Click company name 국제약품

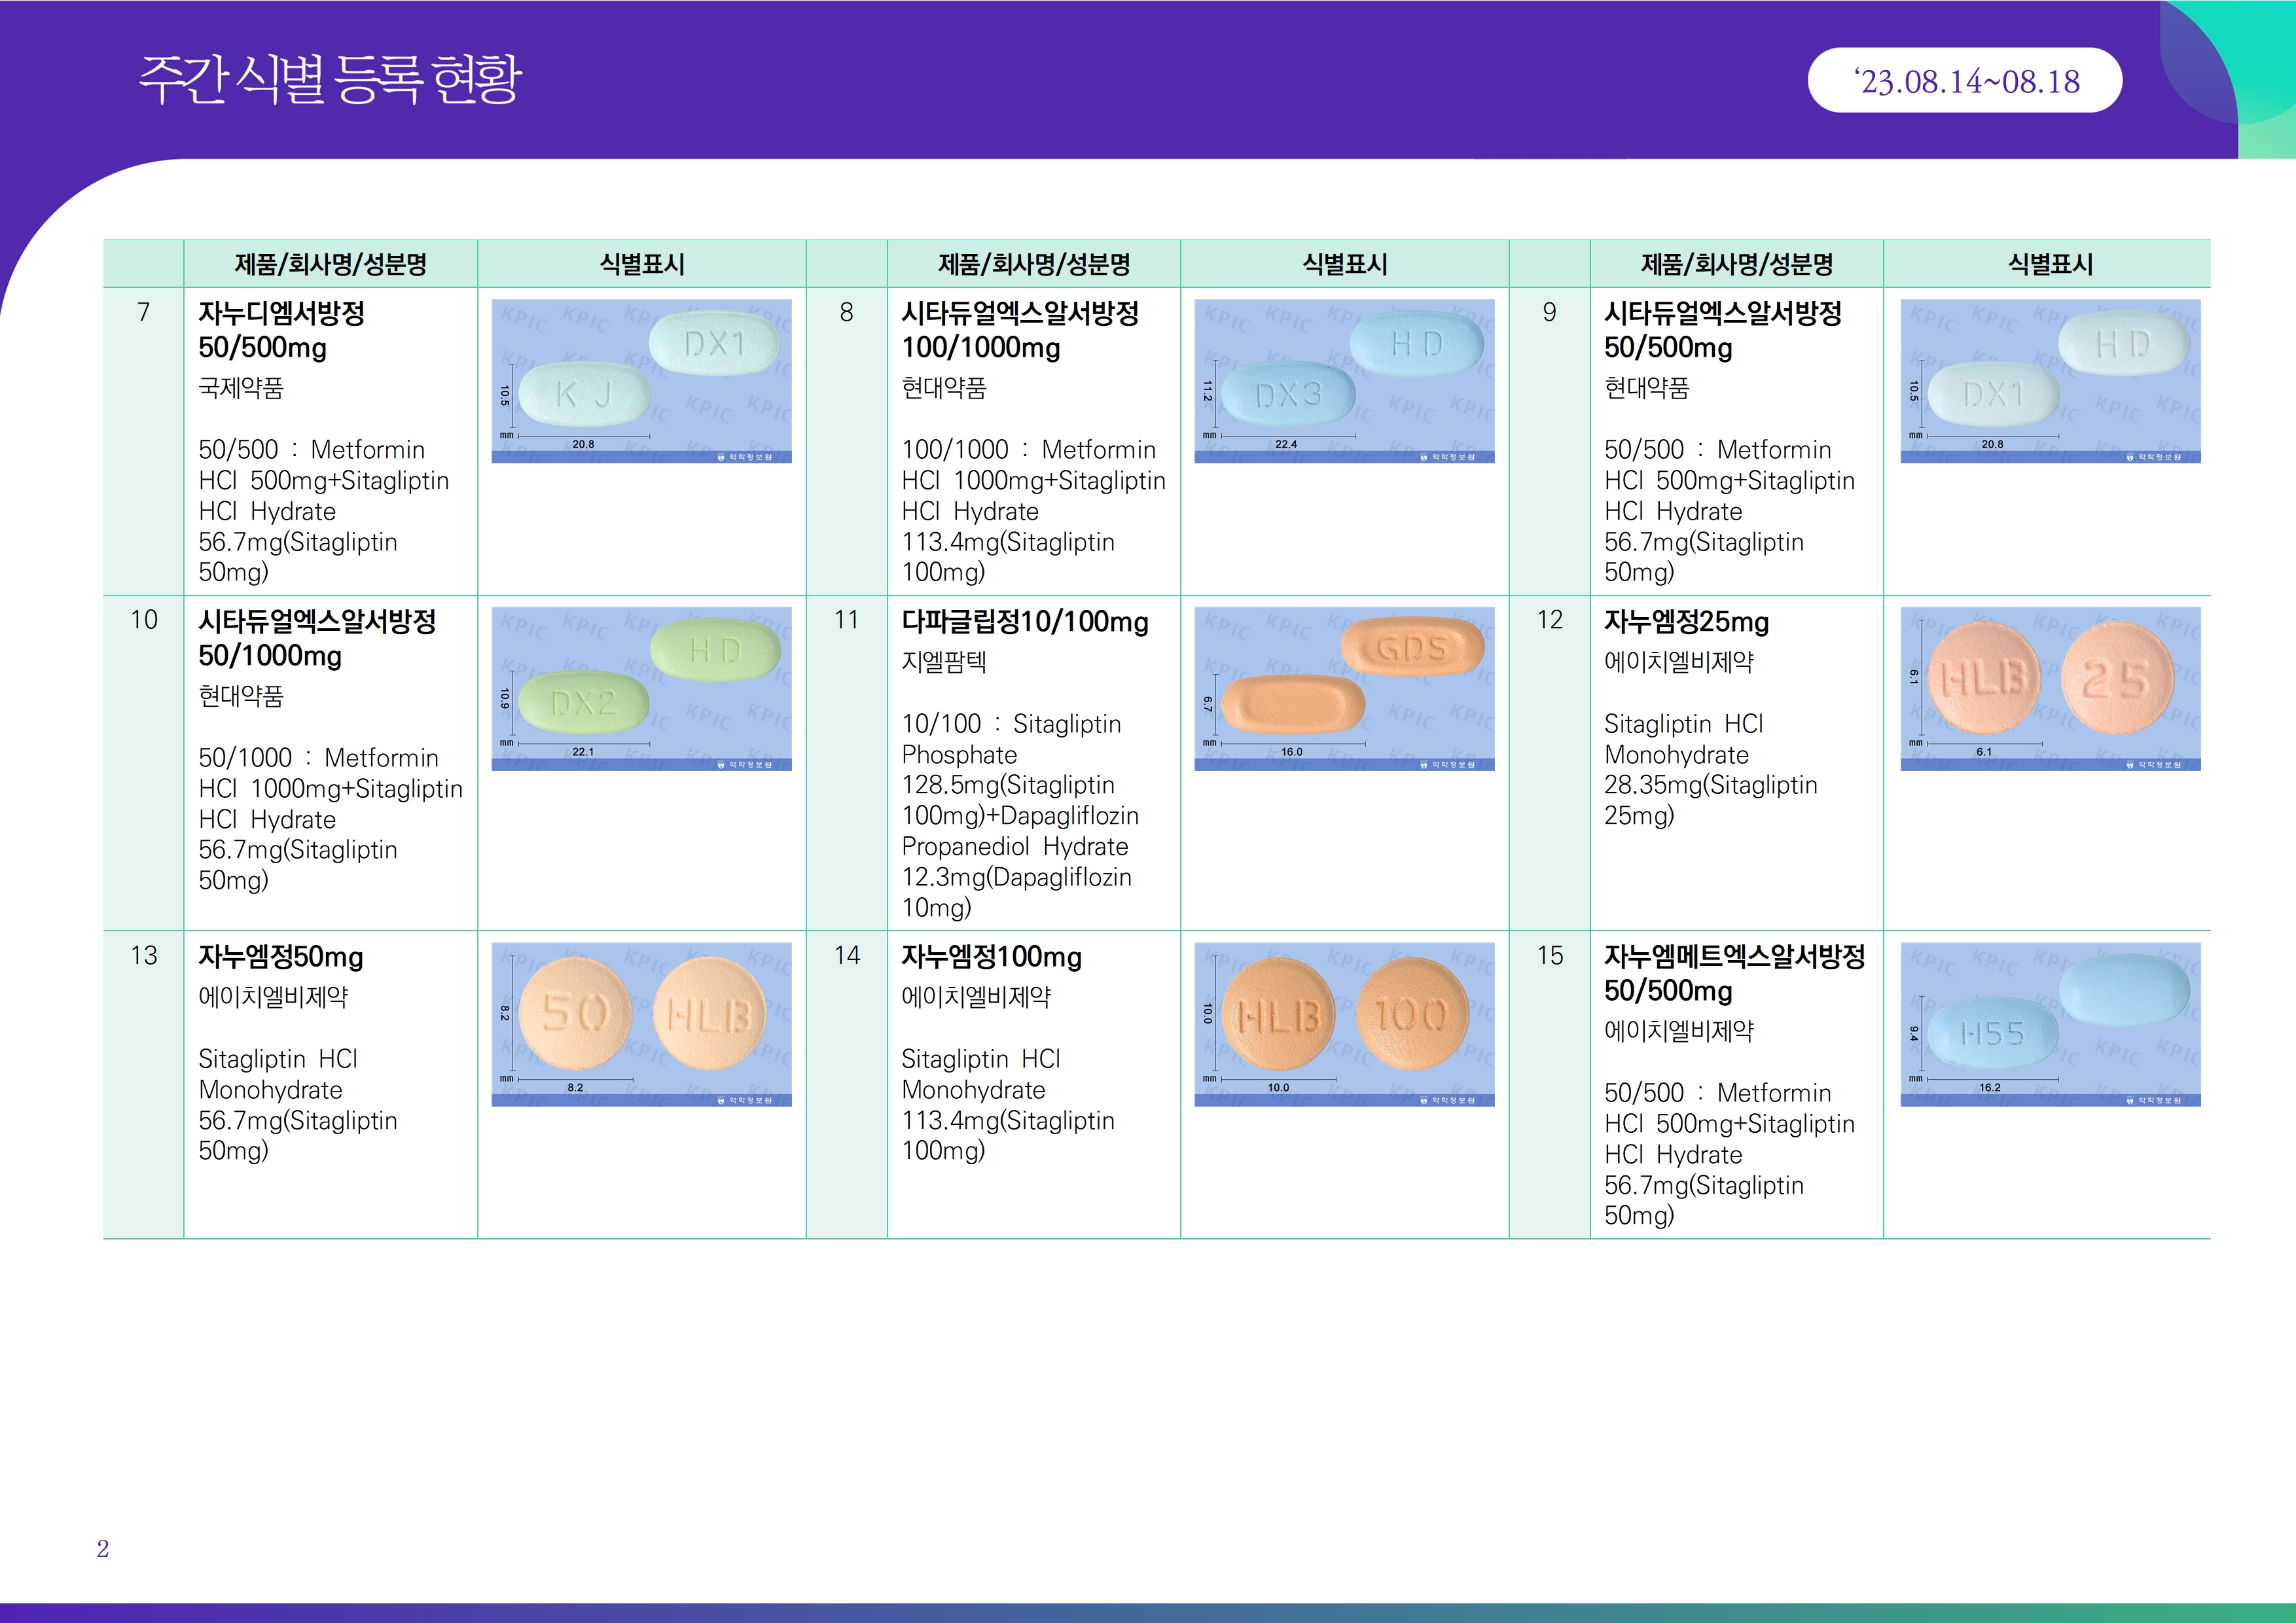point(241,388)
